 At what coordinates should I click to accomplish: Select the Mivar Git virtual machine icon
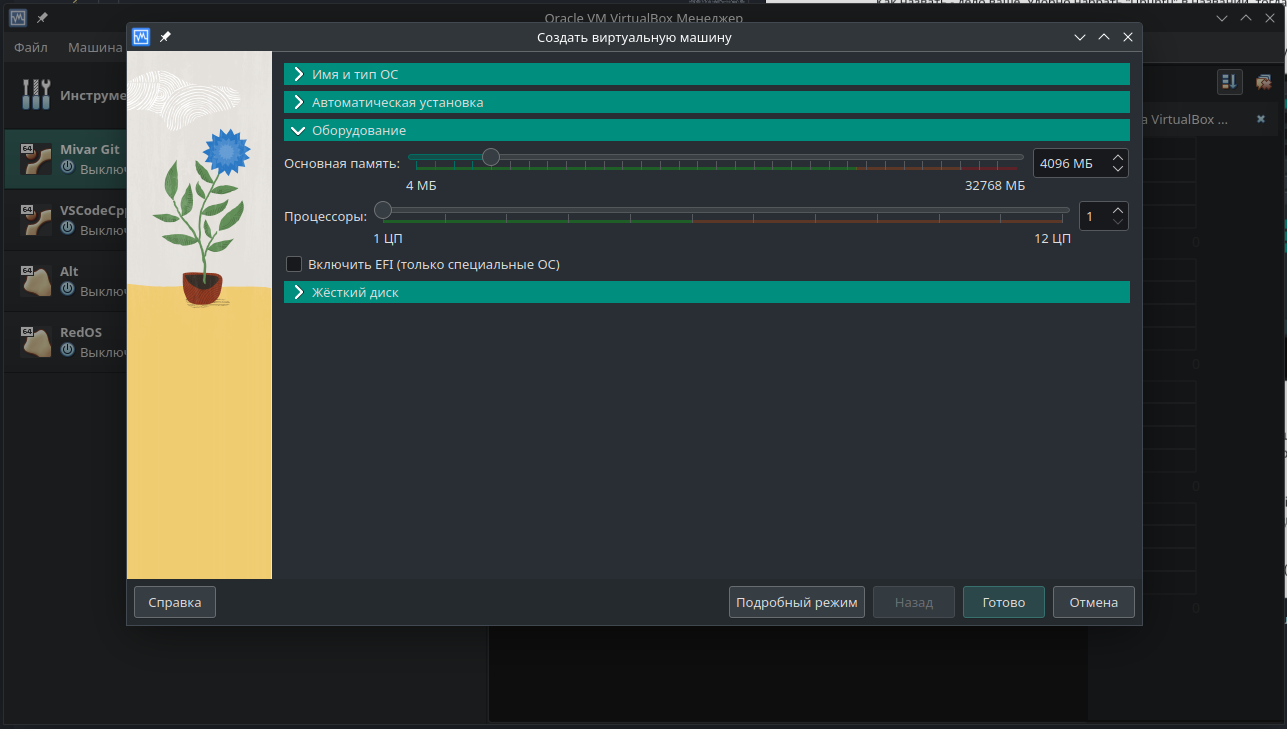coord(38,158)
